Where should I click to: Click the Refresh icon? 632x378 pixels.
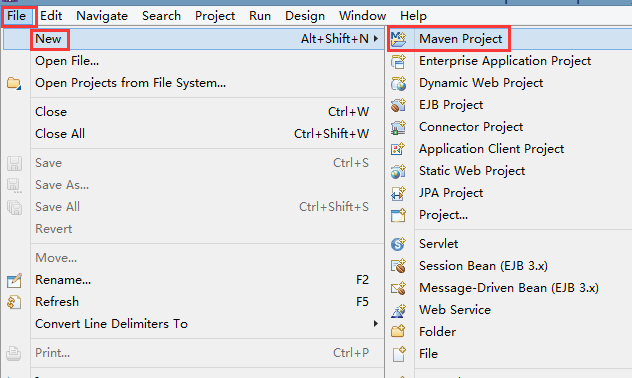coord(14,302)
